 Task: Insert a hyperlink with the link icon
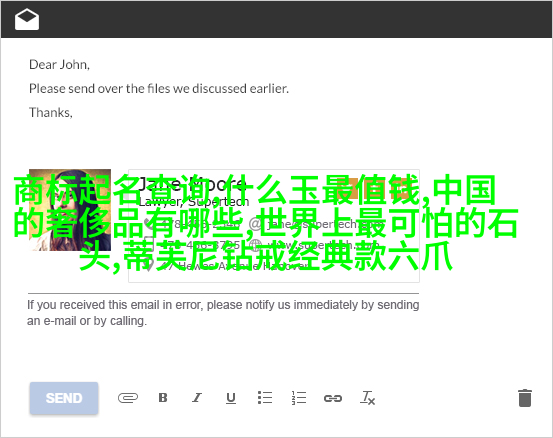coord(333,399)
